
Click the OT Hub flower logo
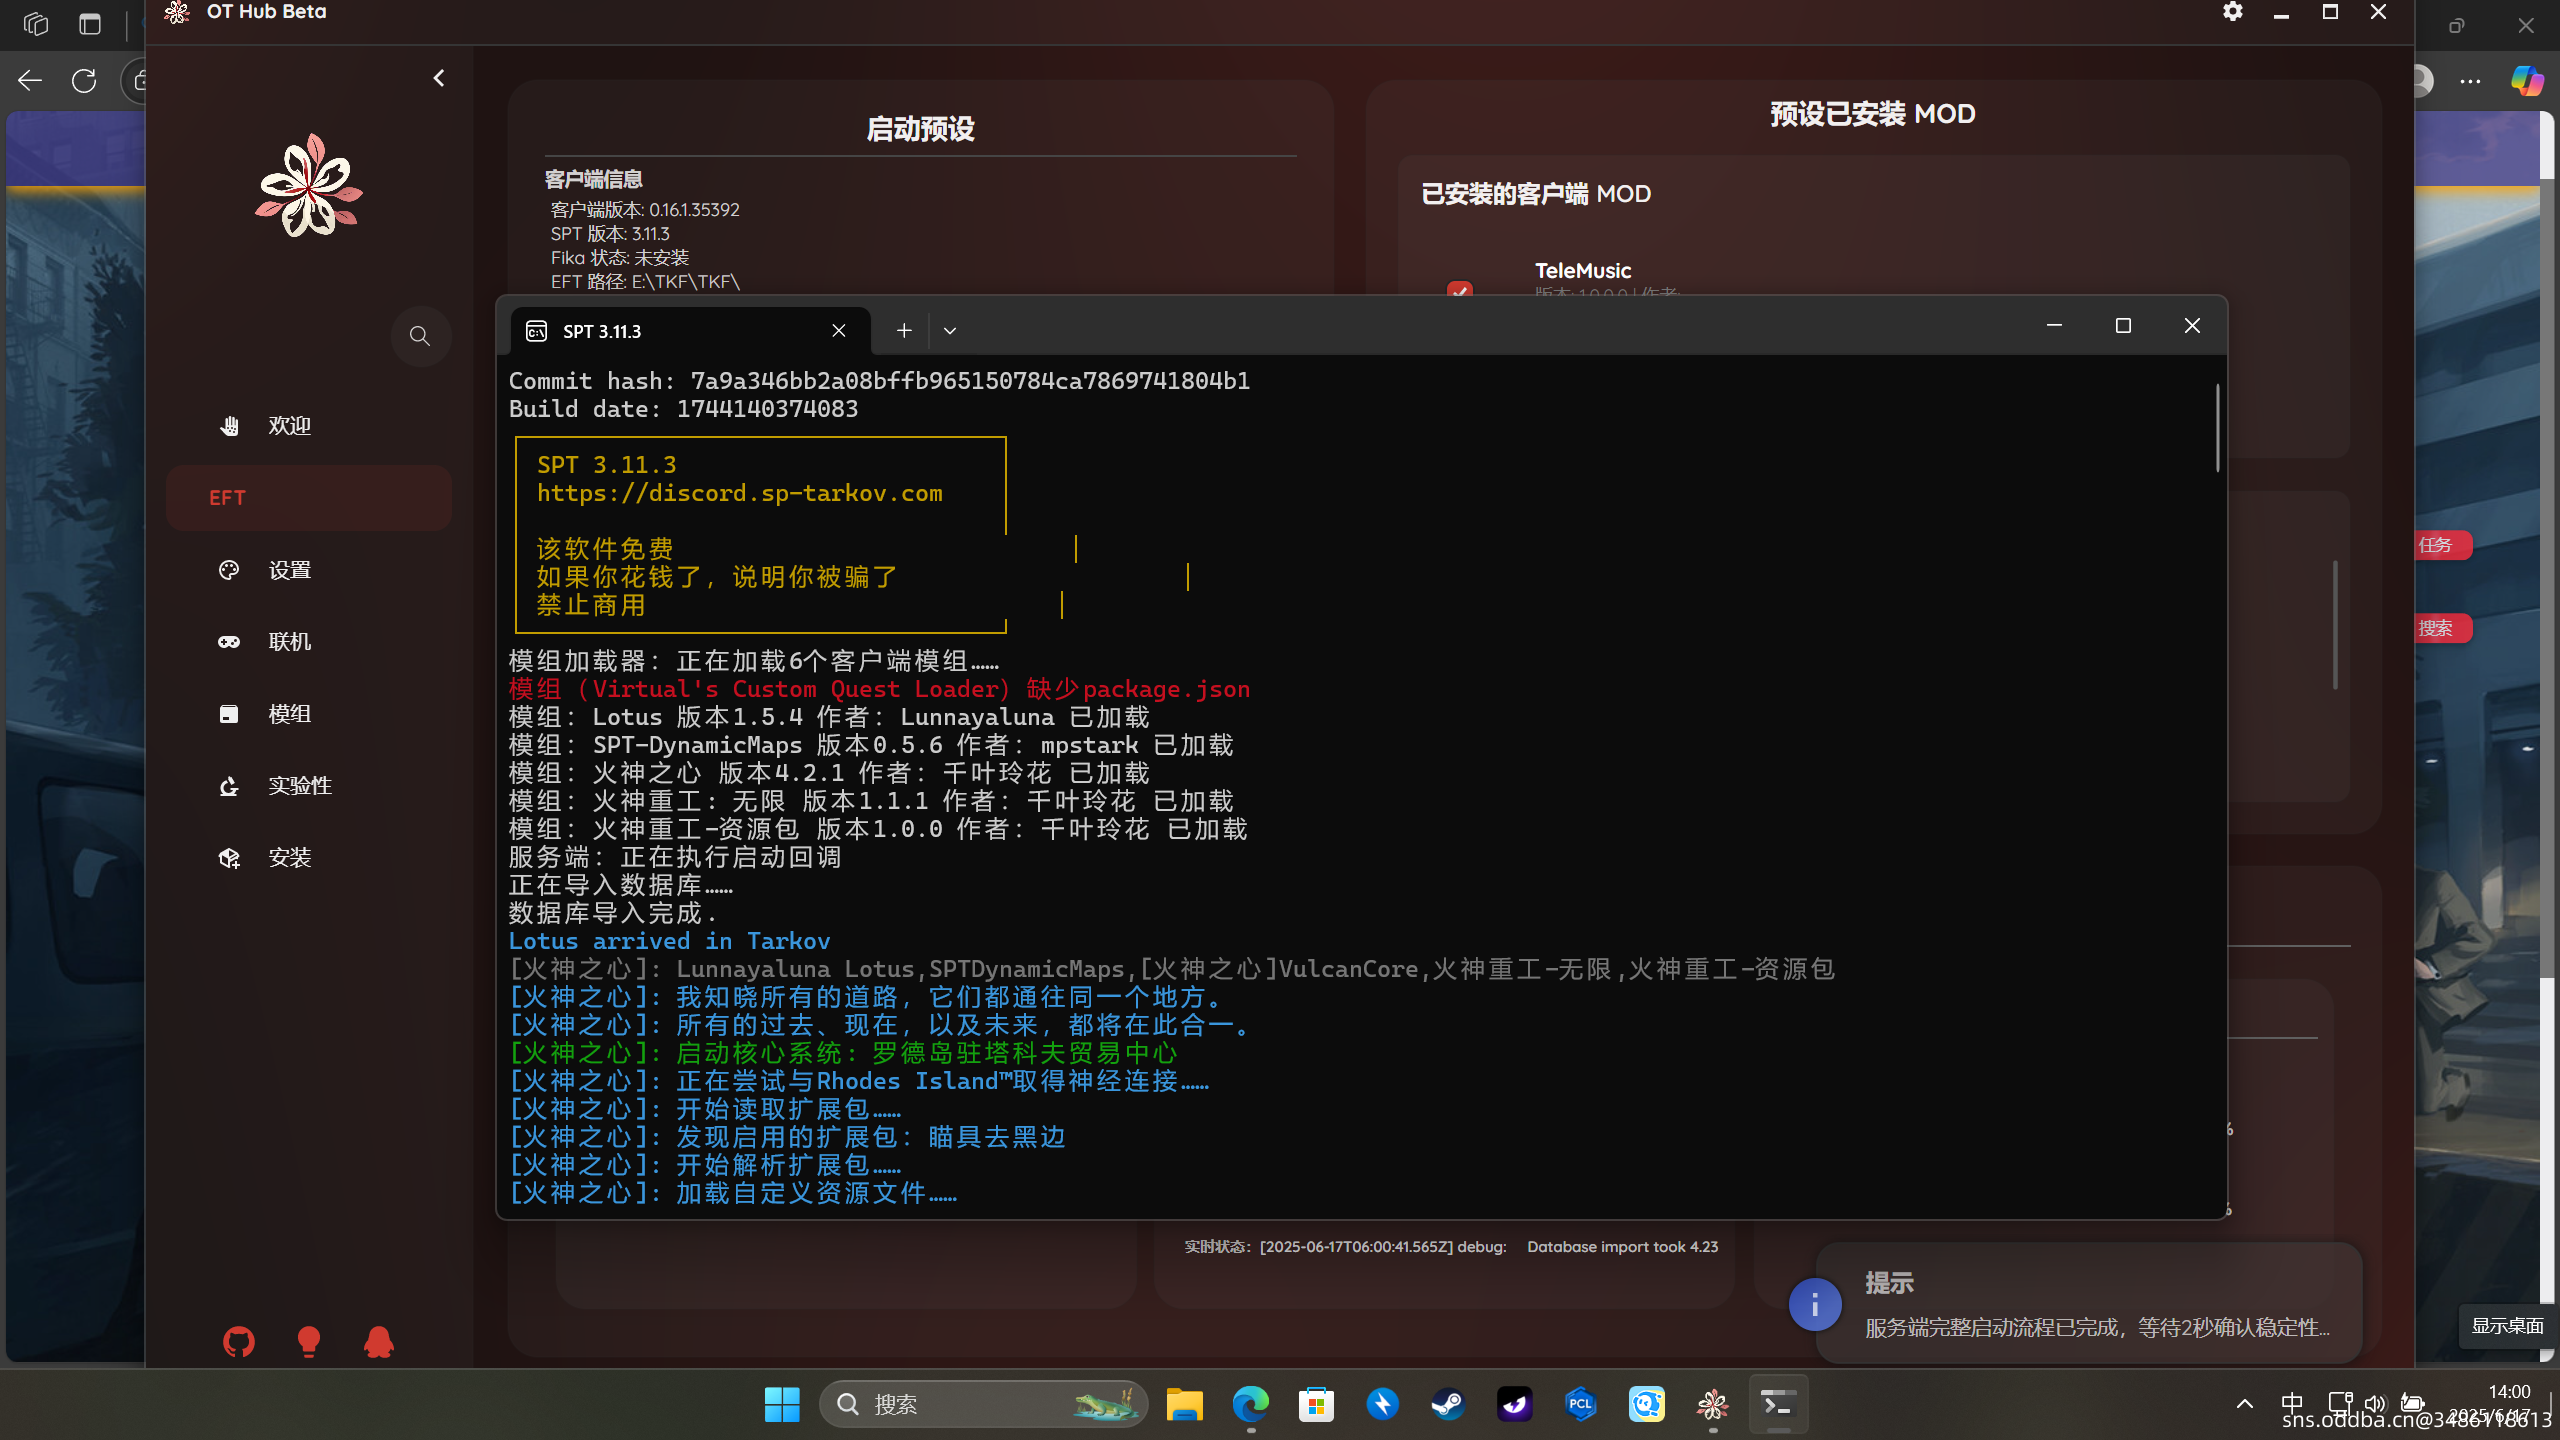(309, 186)
